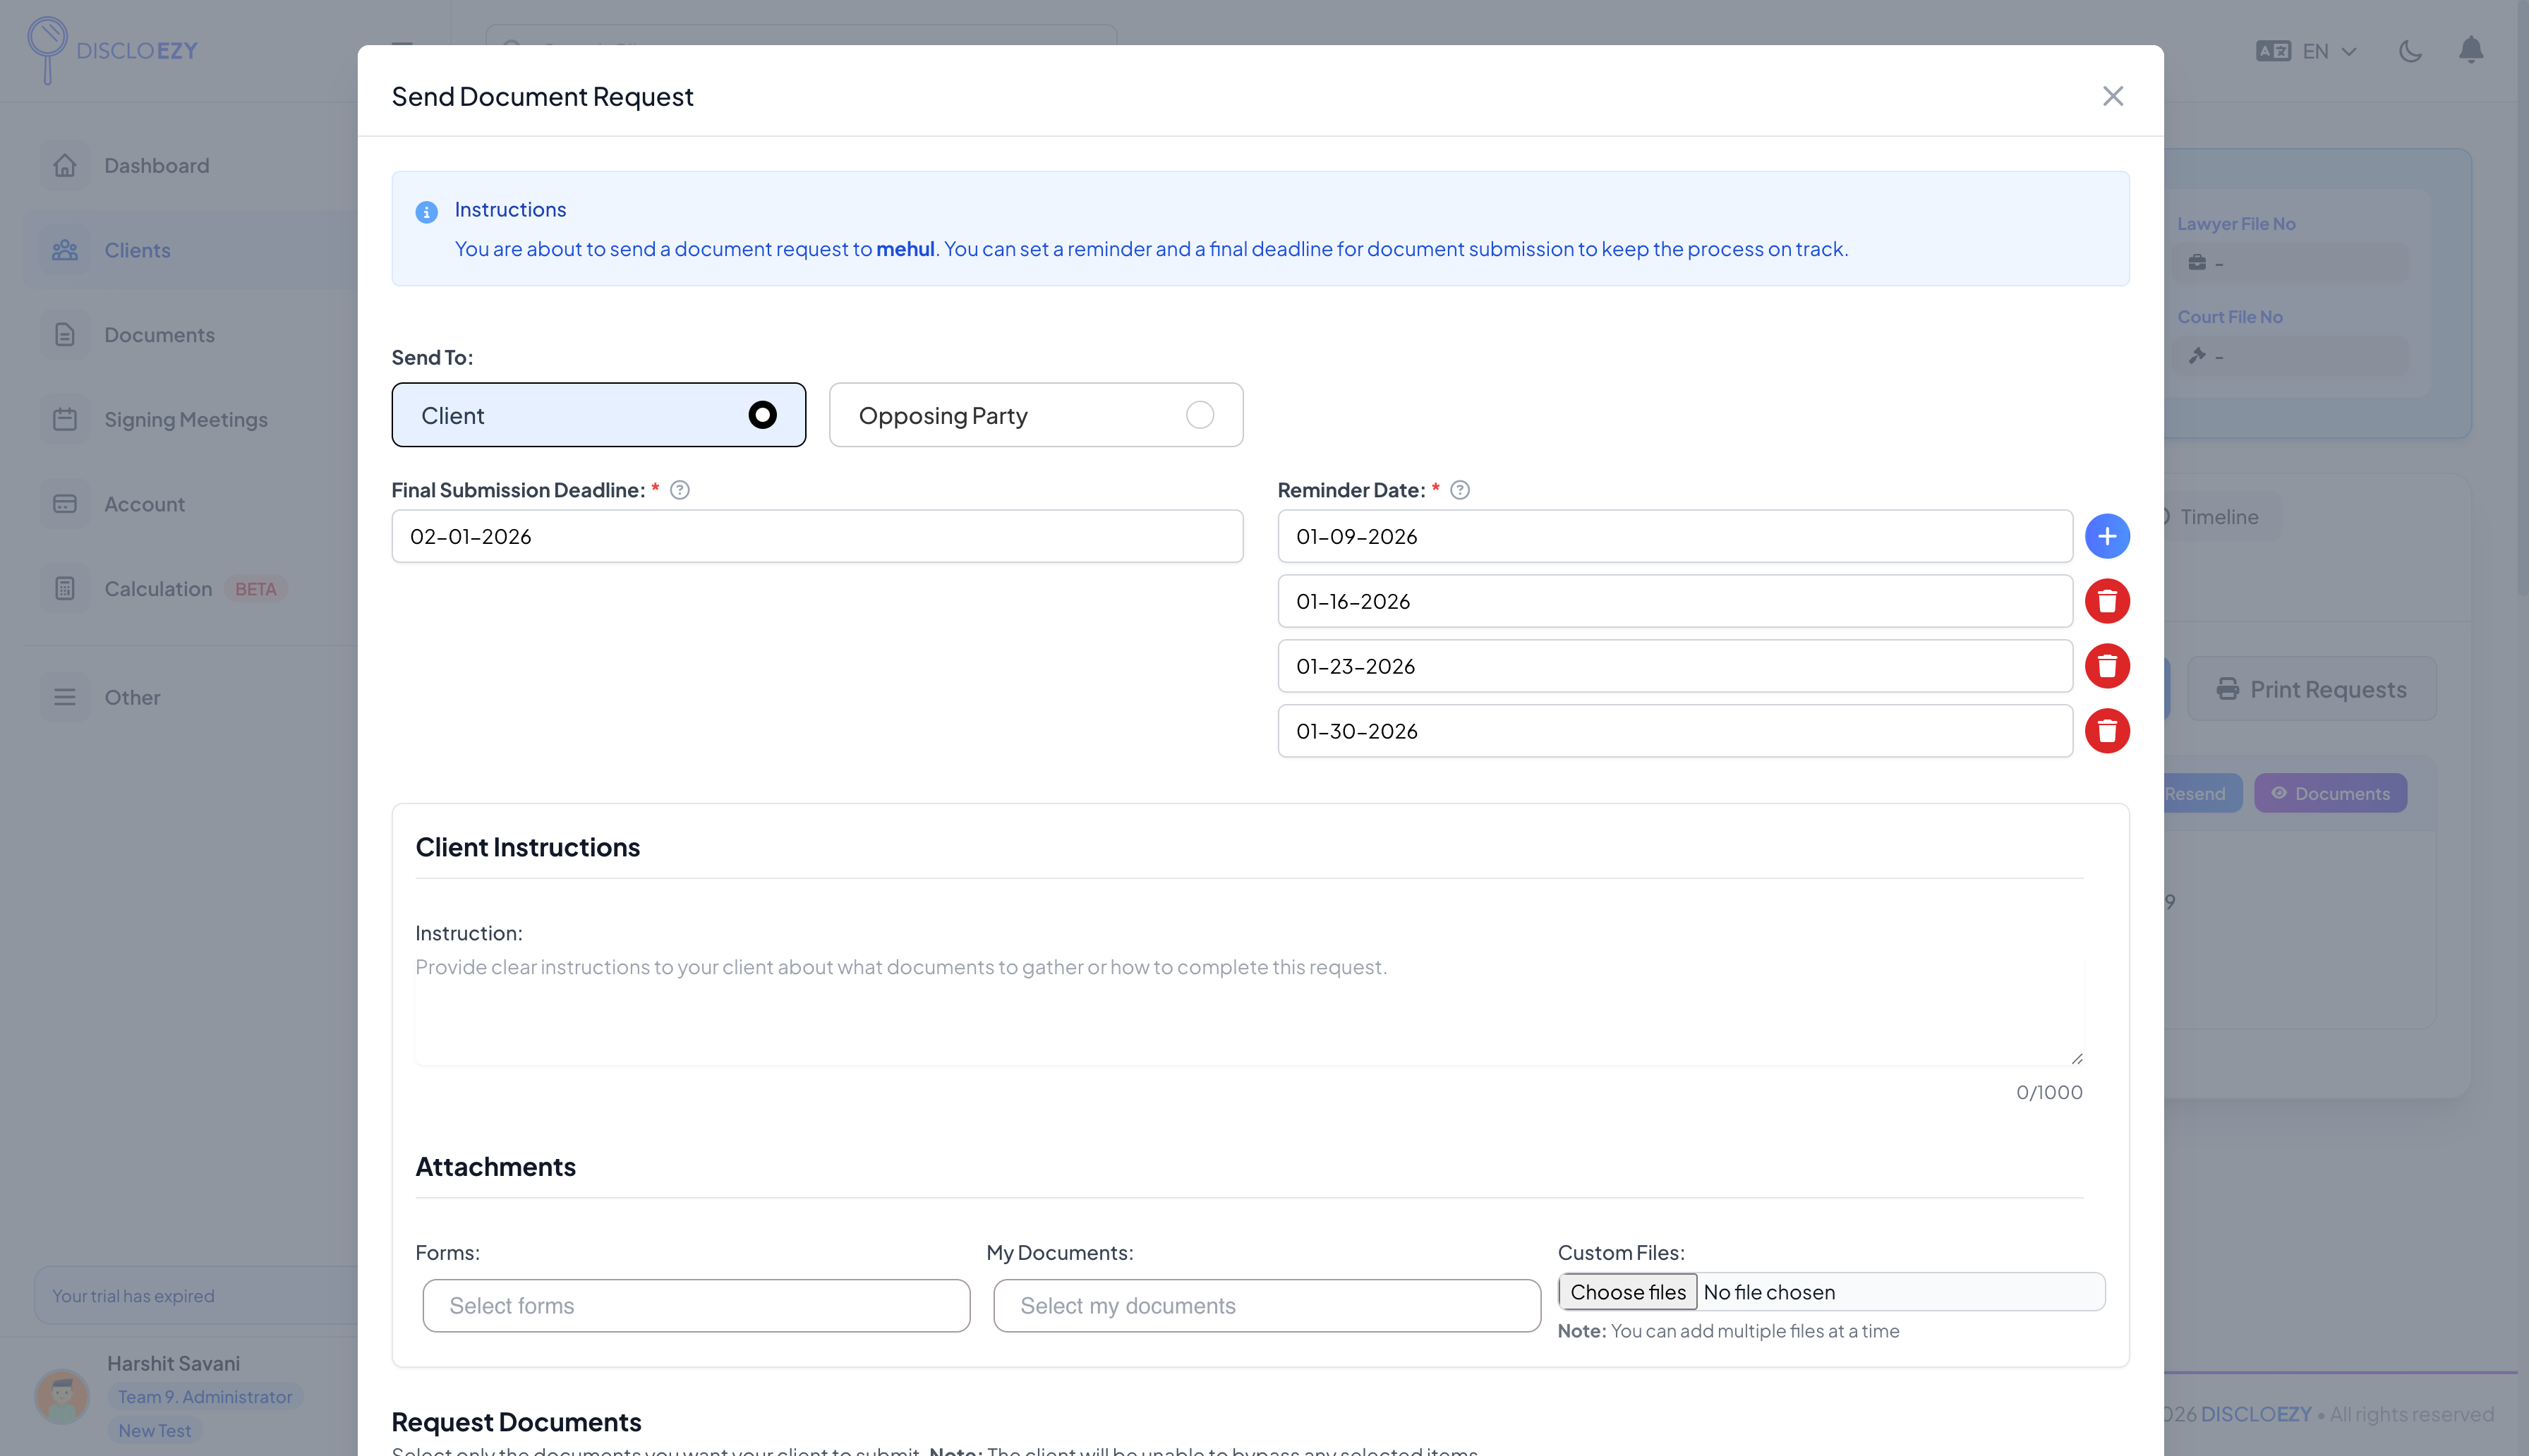Close the Send Document Request dialog
The width and height of the screenshot is (2529, 1456).
click(2112, 96)
